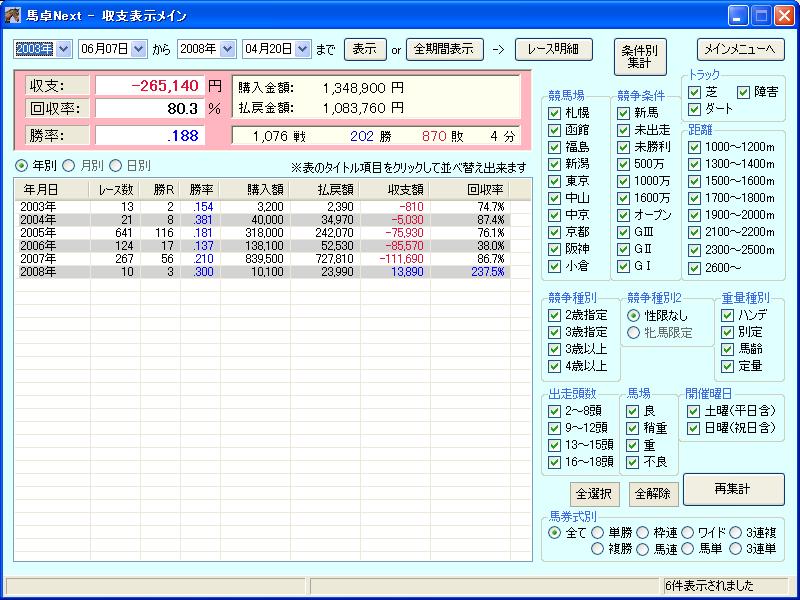The width and height of the screenshot is (800, 600).
Task: Click 全解除 to clear all filters
Action: (651, 494)
